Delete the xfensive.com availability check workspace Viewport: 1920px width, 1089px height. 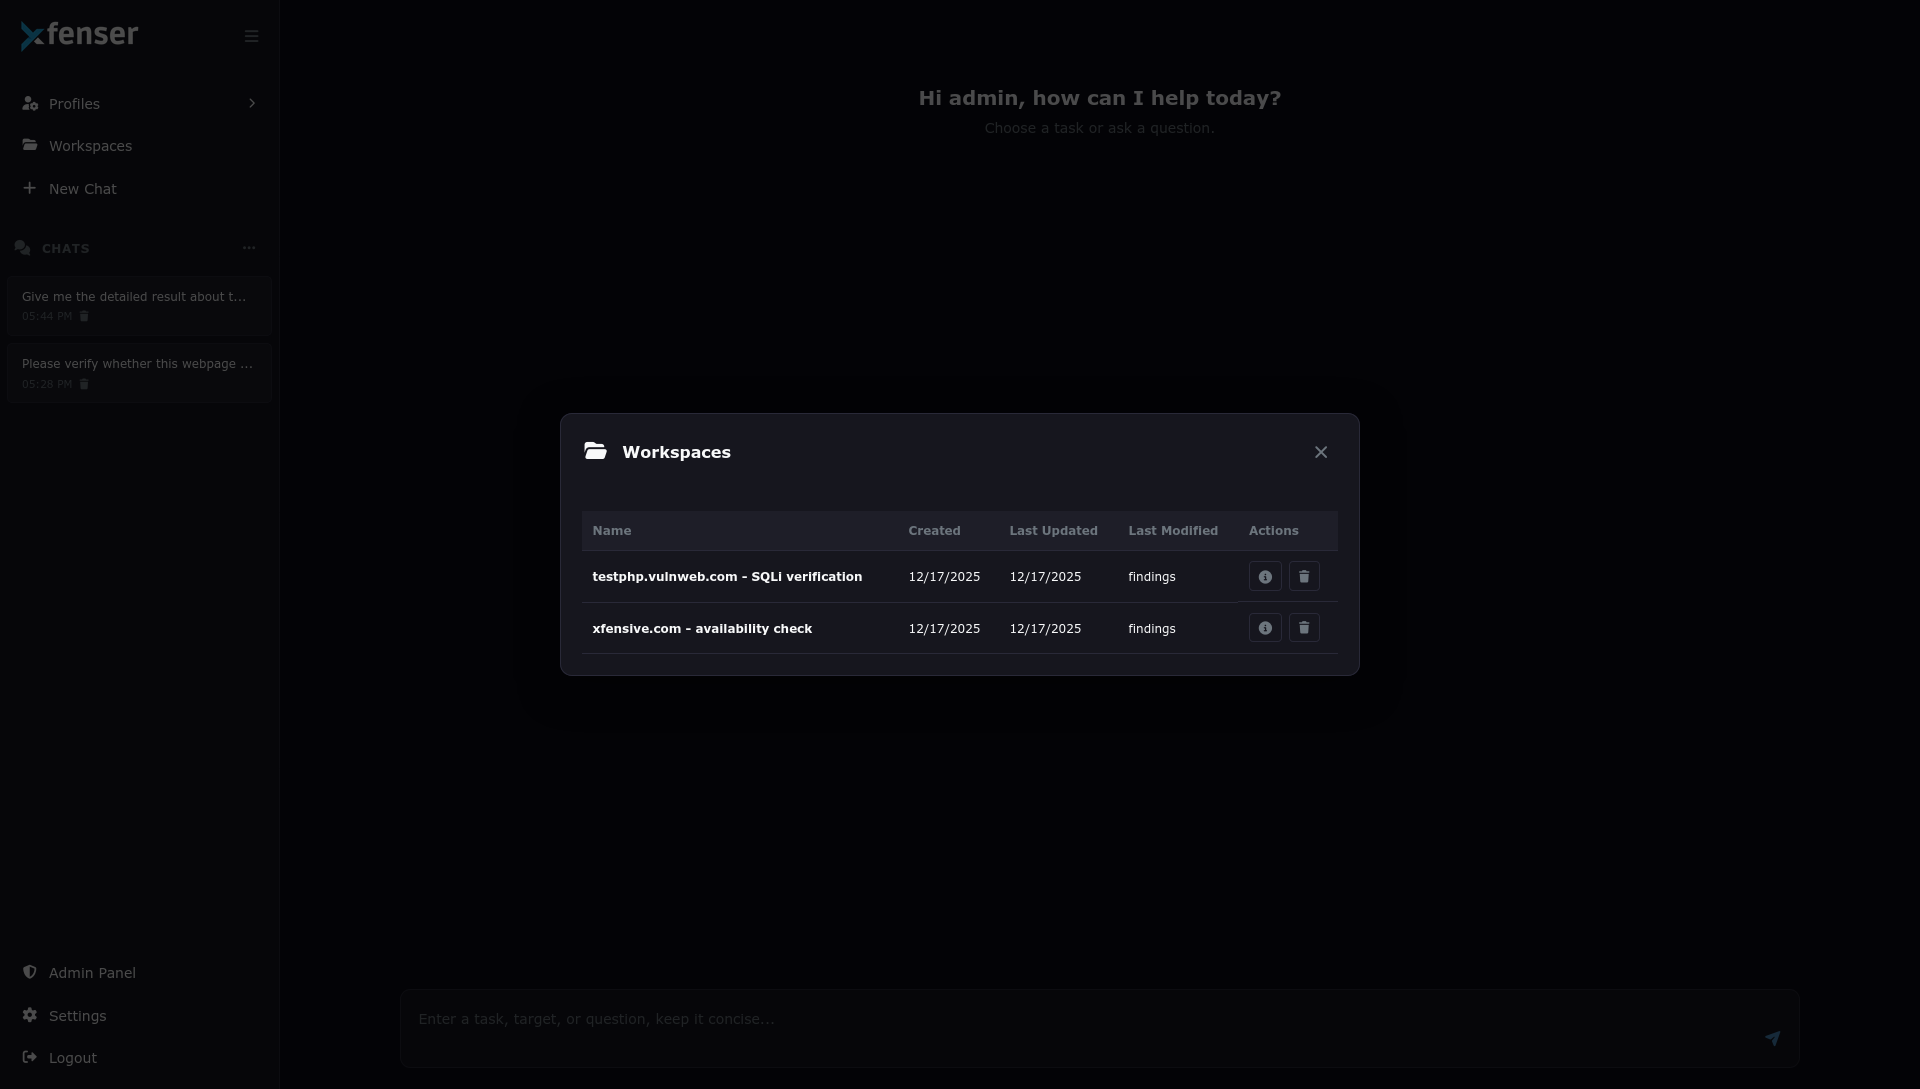1304,628
